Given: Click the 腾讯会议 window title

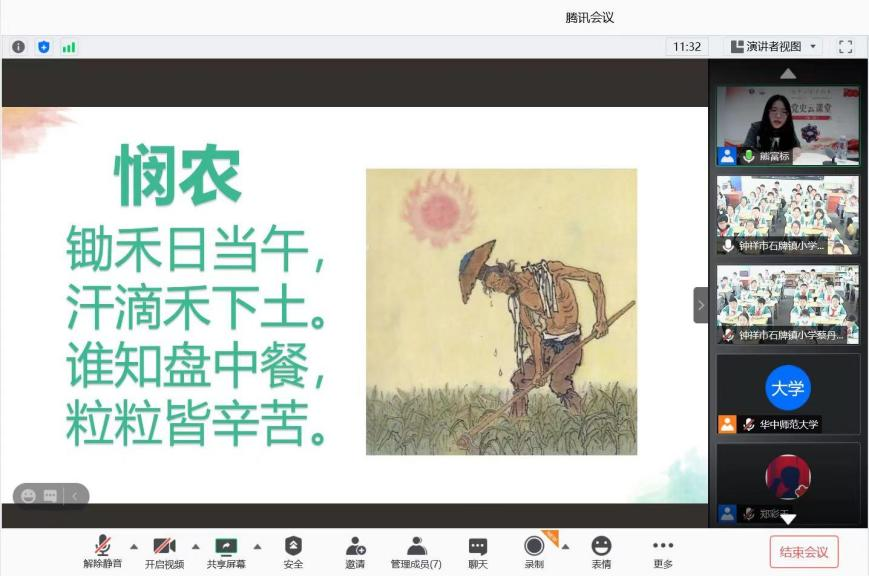Looking at the screenshot, I should click(x=590, y=18).
